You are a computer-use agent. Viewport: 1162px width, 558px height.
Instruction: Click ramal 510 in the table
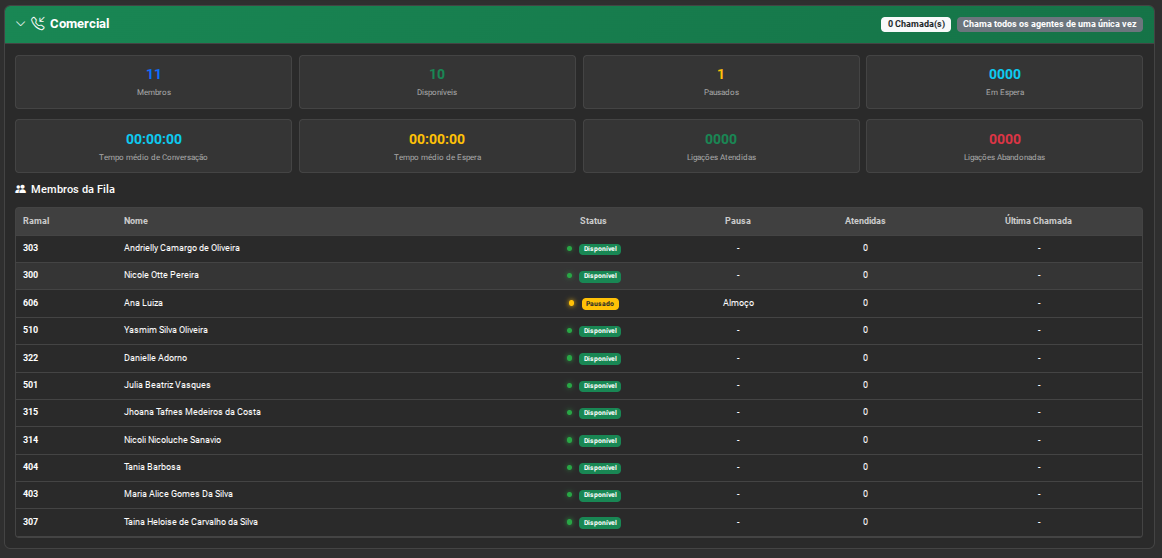coord(30,330)
